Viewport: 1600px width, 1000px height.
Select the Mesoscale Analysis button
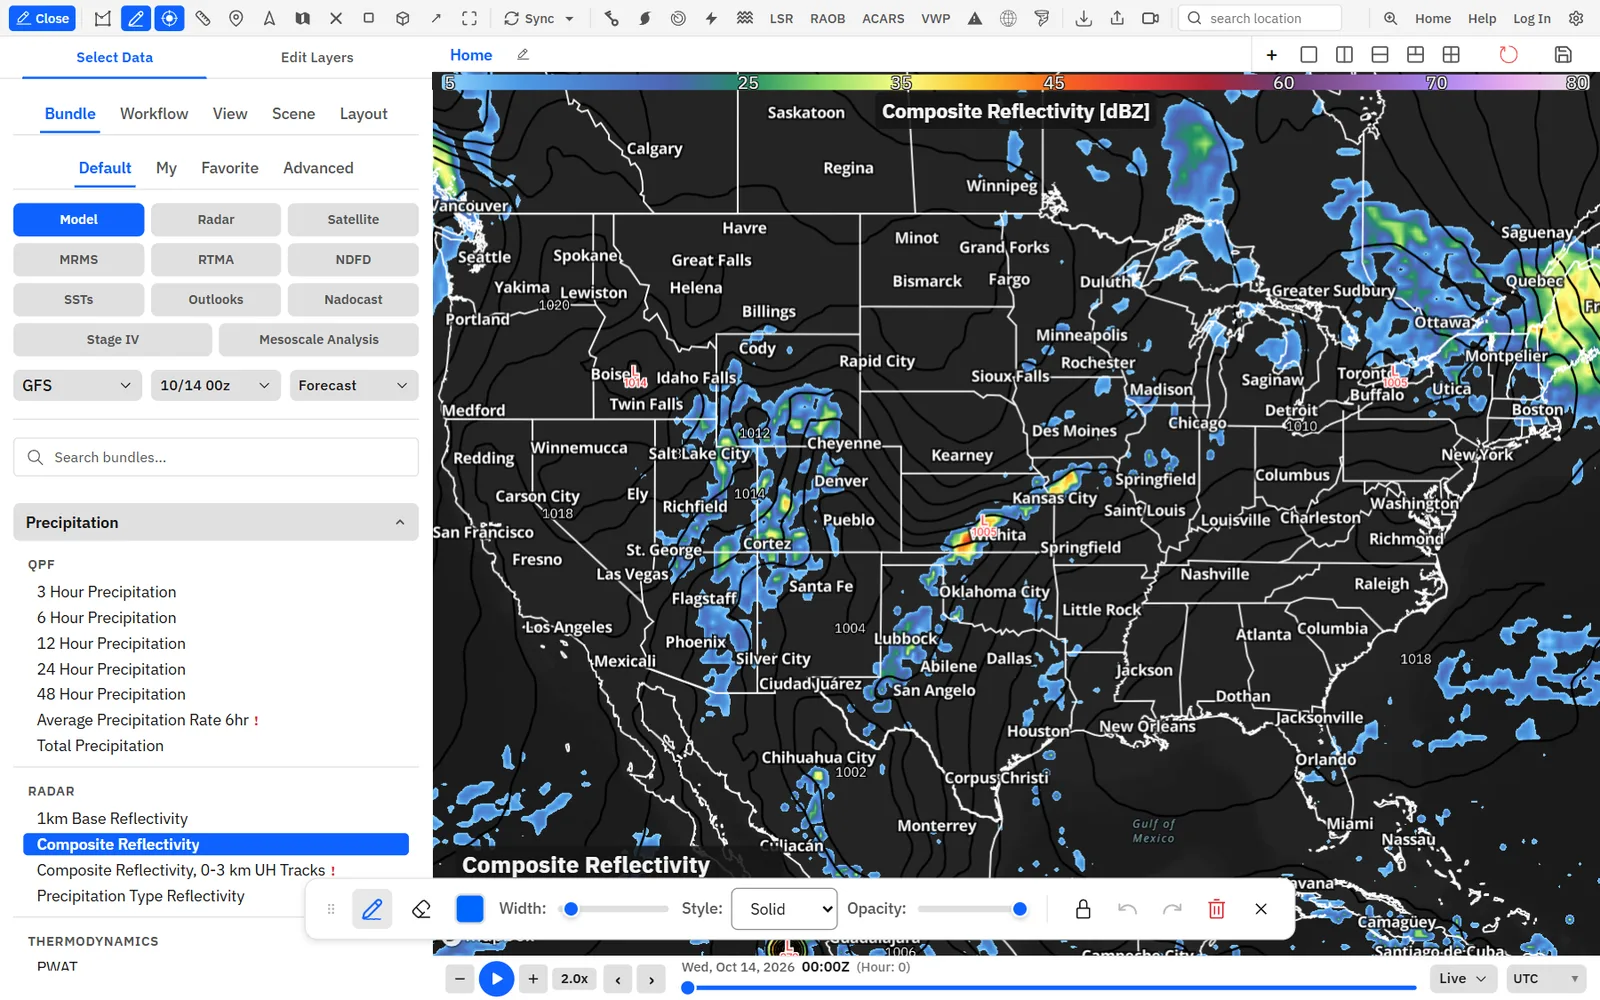click(319, 339)
